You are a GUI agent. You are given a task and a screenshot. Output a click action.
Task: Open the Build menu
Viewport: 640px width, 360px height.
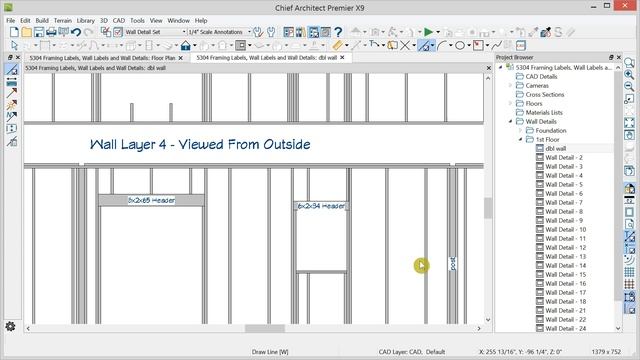42,20
